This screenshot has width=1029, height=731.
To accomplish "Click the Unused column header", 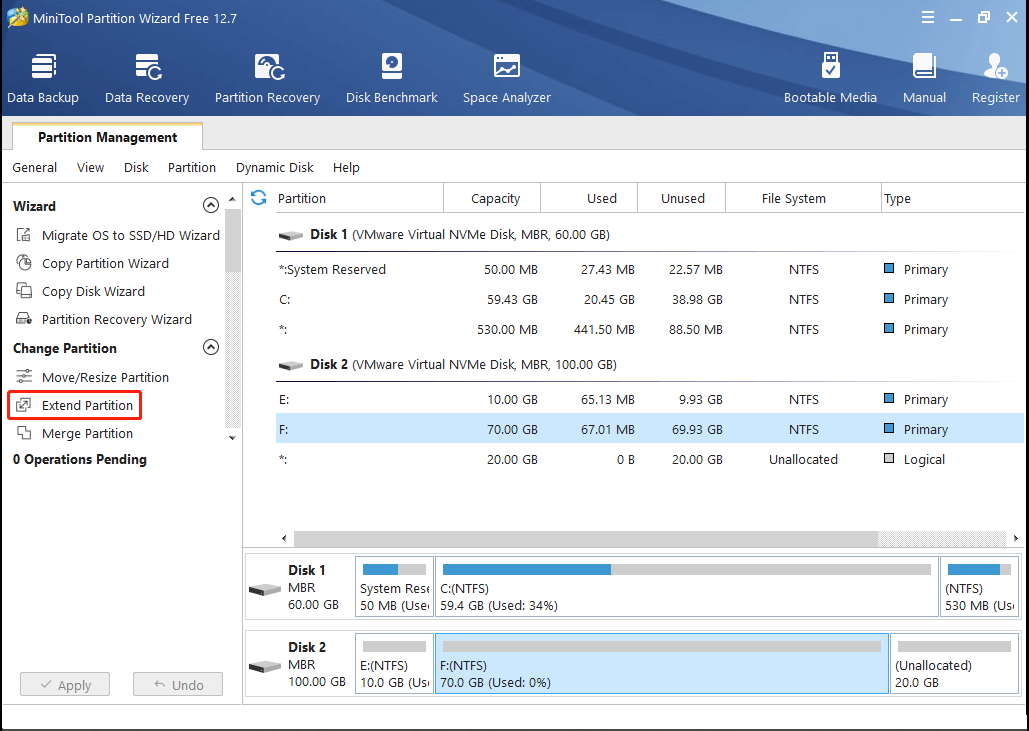I will (x=681, y=198).
